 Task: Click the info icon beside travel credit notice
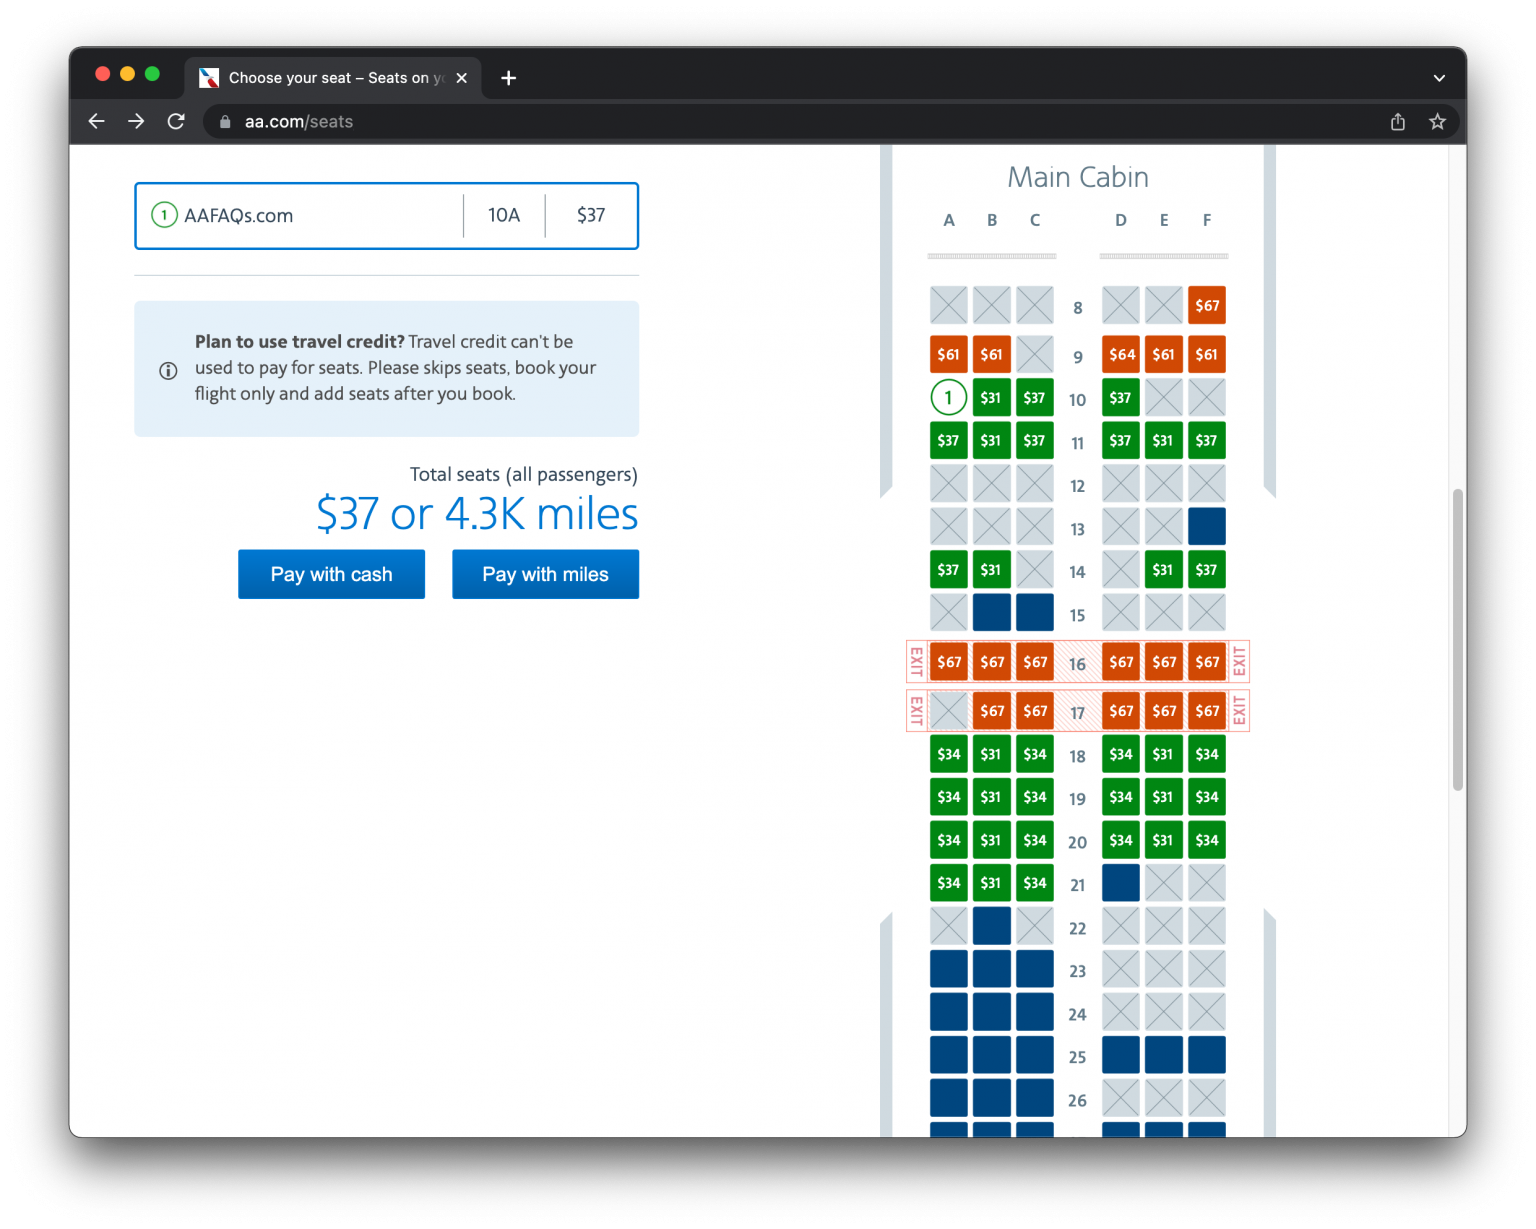[x=168, y=371]
